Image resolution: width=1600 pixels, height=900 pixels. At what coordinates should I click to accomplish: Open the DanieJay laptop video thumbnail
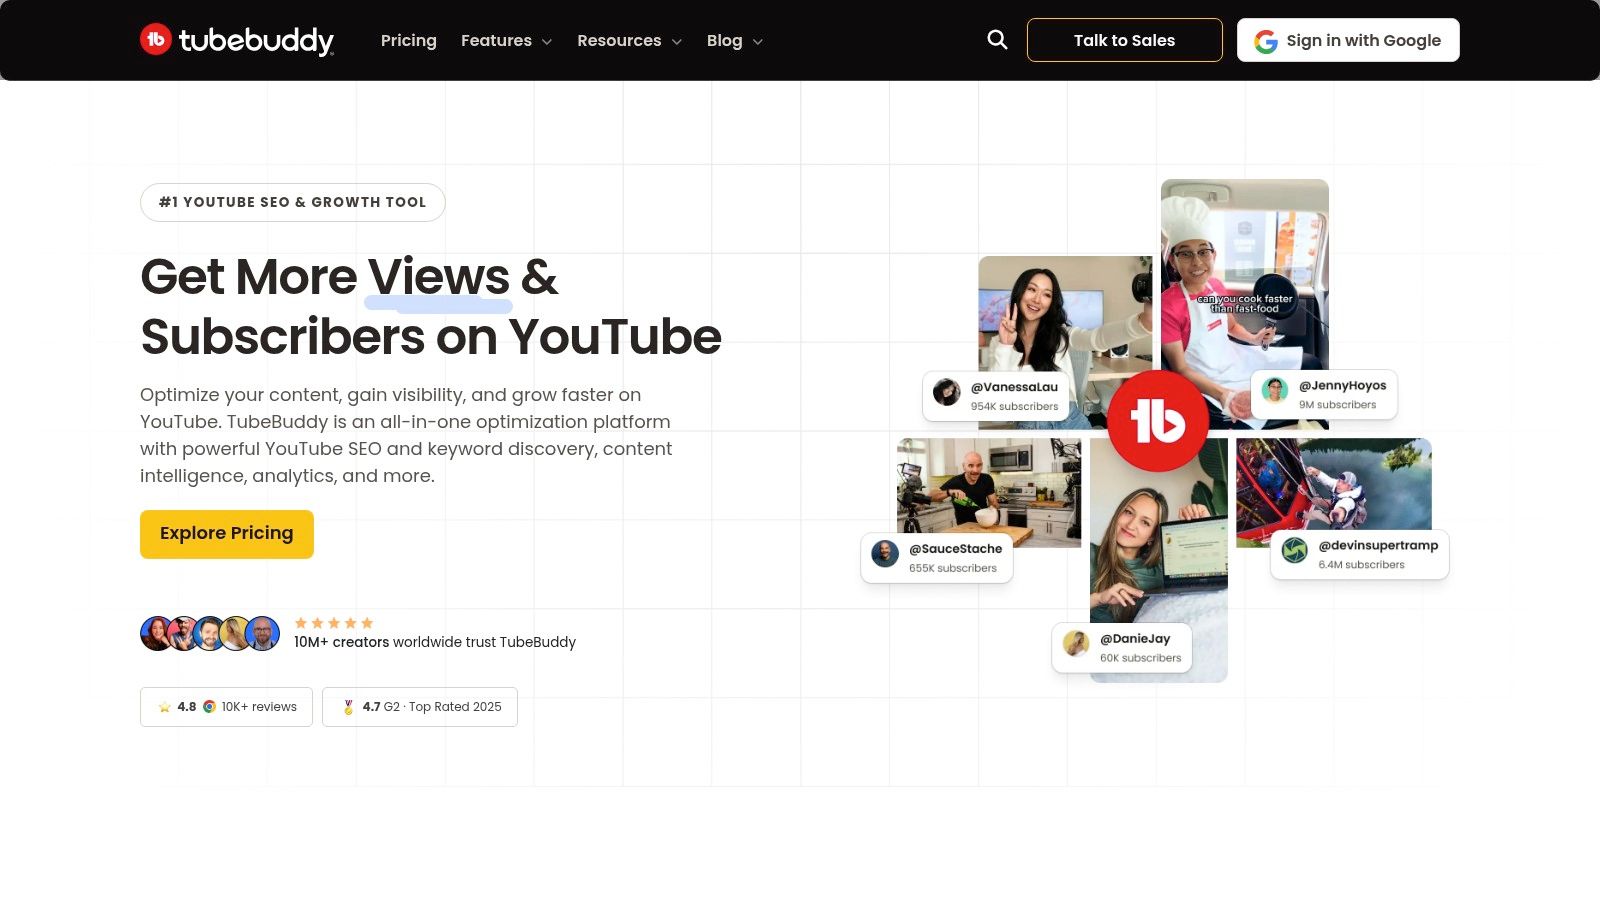1159,560
